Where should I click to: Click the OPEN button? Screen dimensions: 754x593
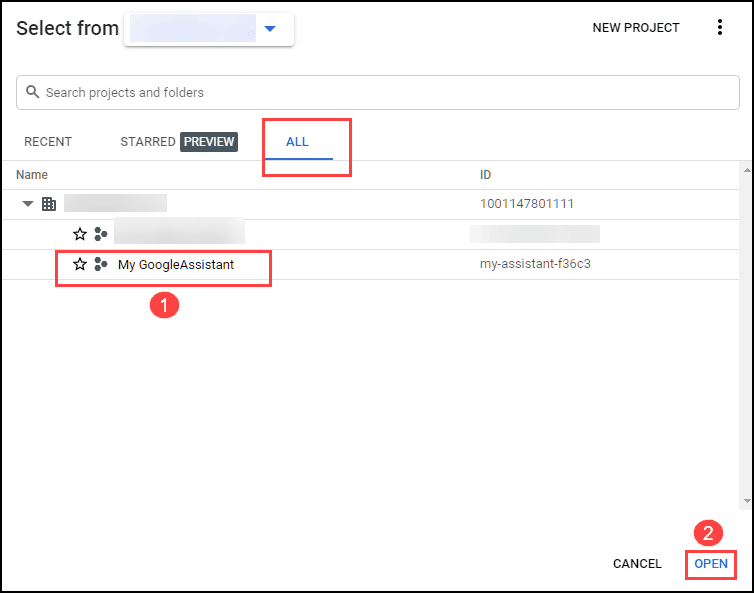[x=711, y=564]
